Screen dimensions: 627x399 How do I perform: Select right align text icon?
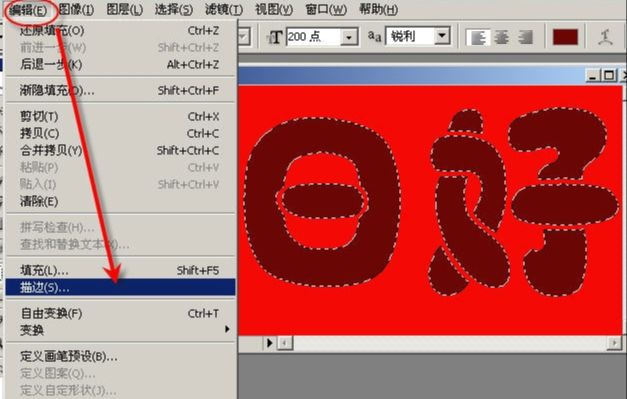pos(525,37)
